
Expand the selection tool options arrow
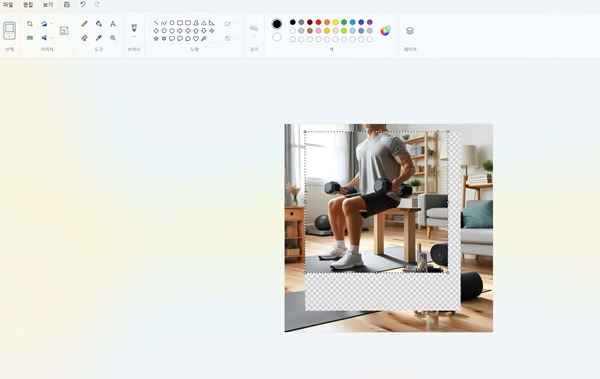10,37
